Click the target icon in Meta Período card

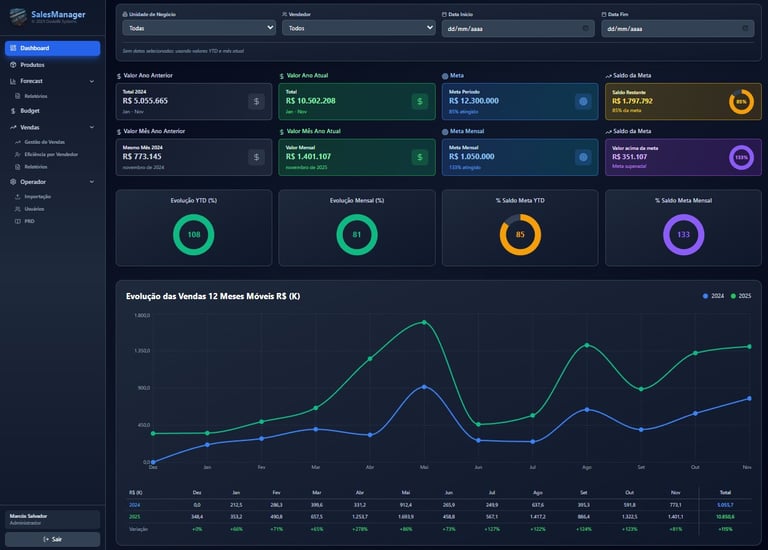(x=583, y=101)
